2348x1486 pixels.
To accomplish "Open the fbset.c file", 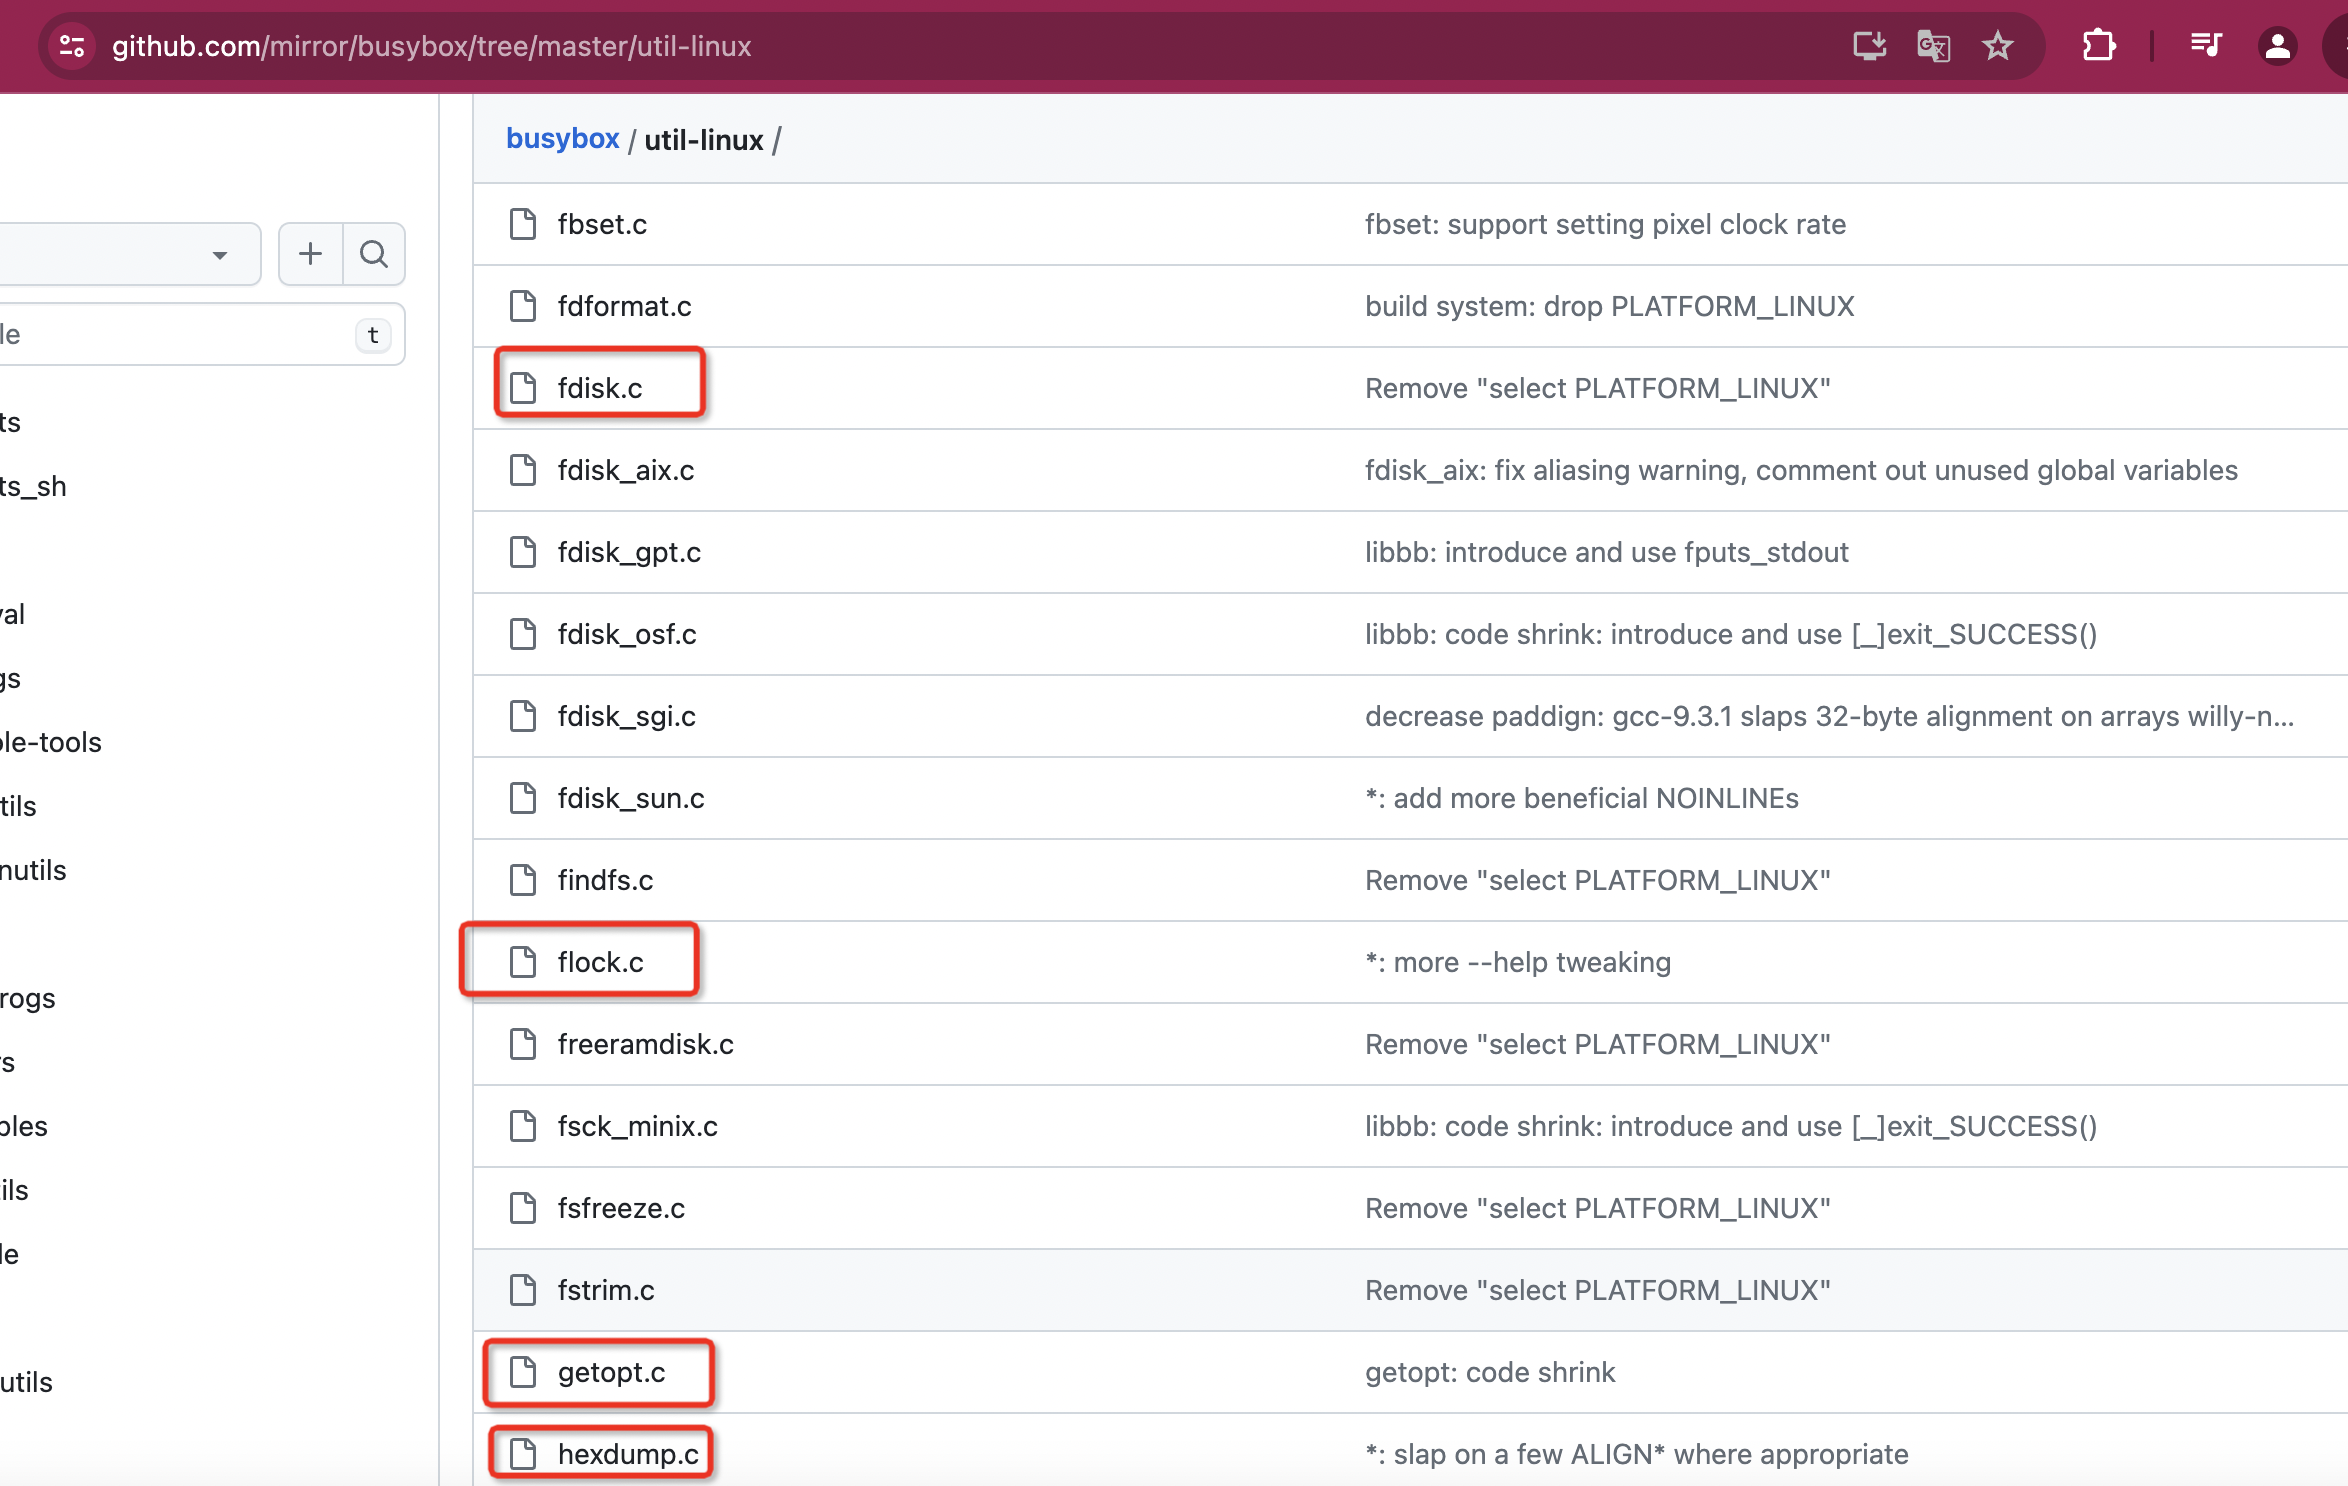I will [x=602, y=224].
